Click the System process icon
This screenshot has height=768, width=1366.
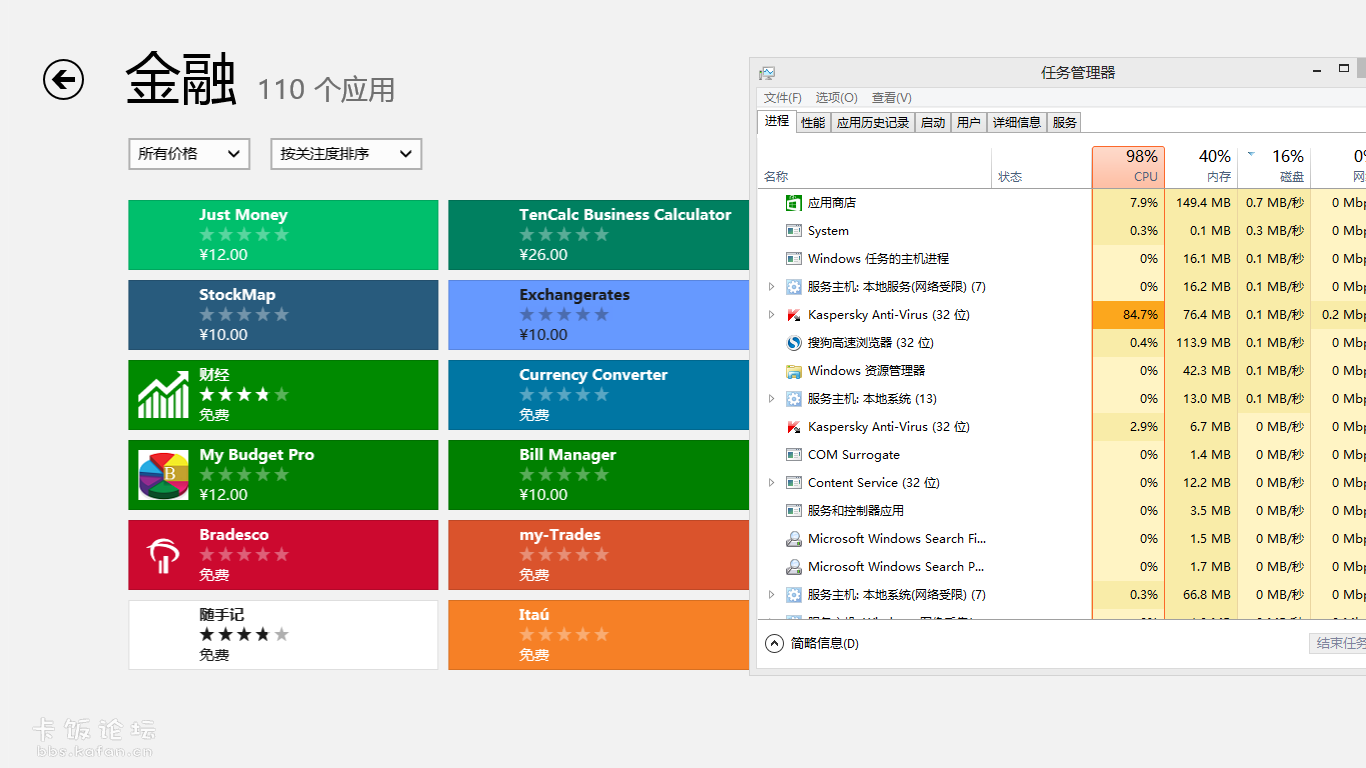[x=794, y=230]
